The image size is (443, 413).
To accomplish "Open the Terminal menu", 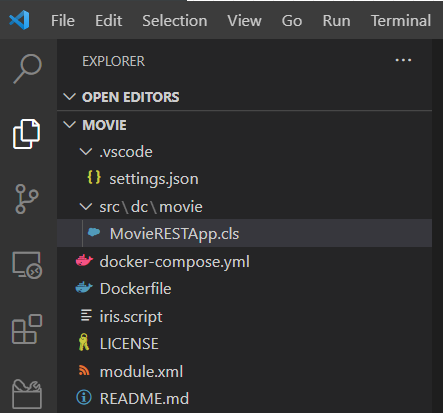I will point(401,21).
